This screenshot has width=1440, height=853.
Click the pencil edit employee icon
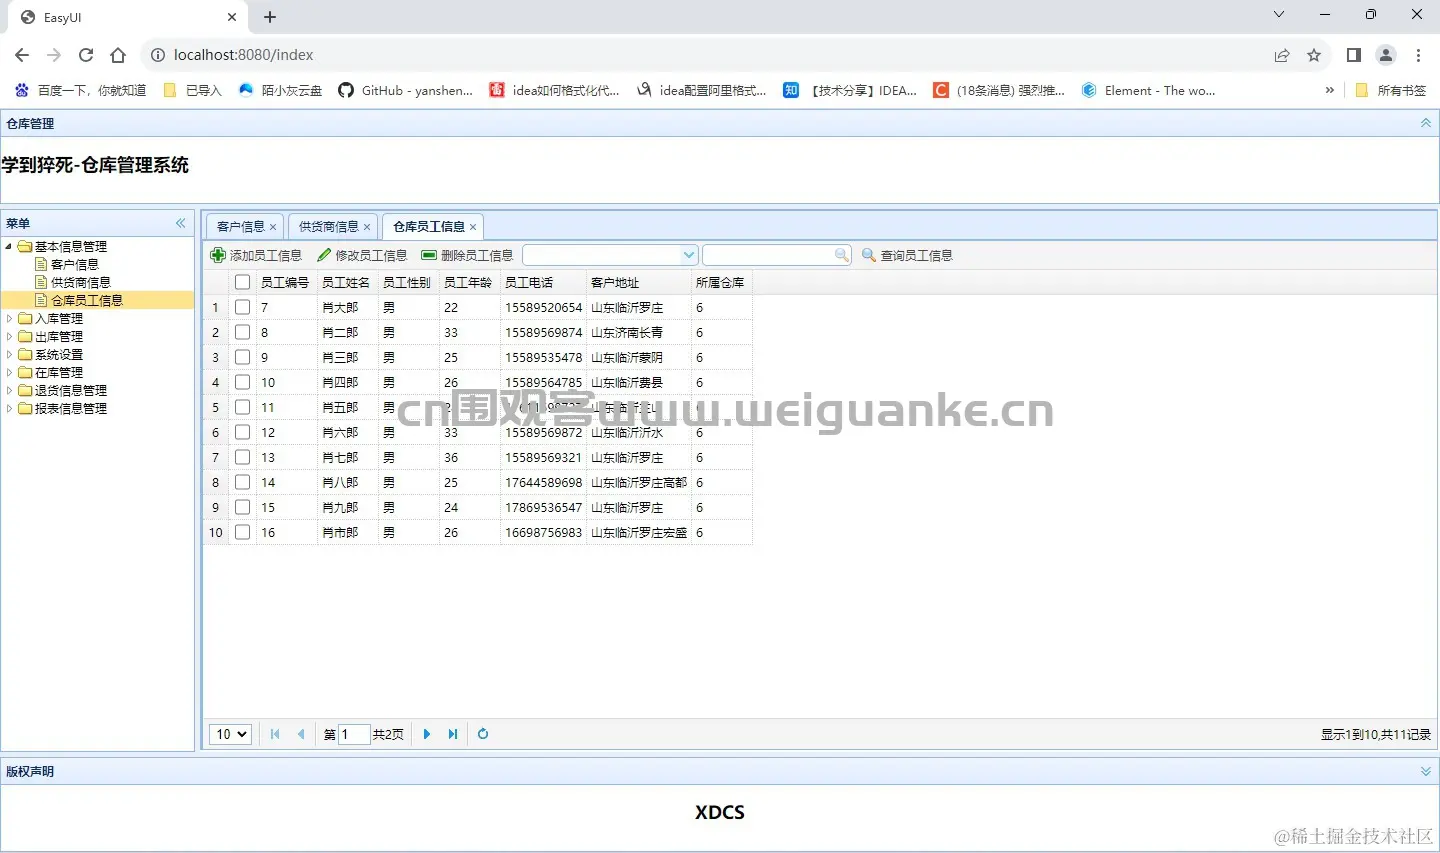pos(324,255)
